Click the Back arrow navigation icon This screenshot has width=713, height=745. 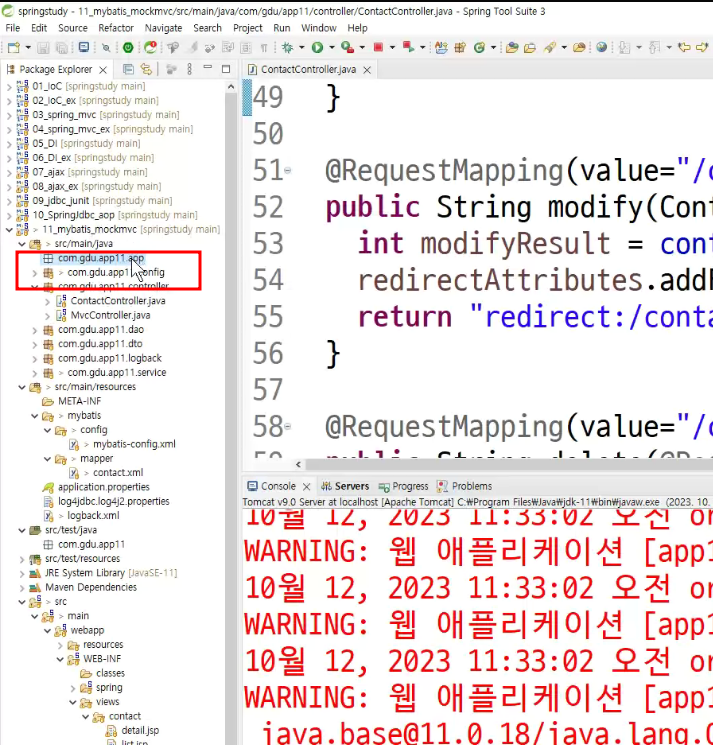[684, 48]
